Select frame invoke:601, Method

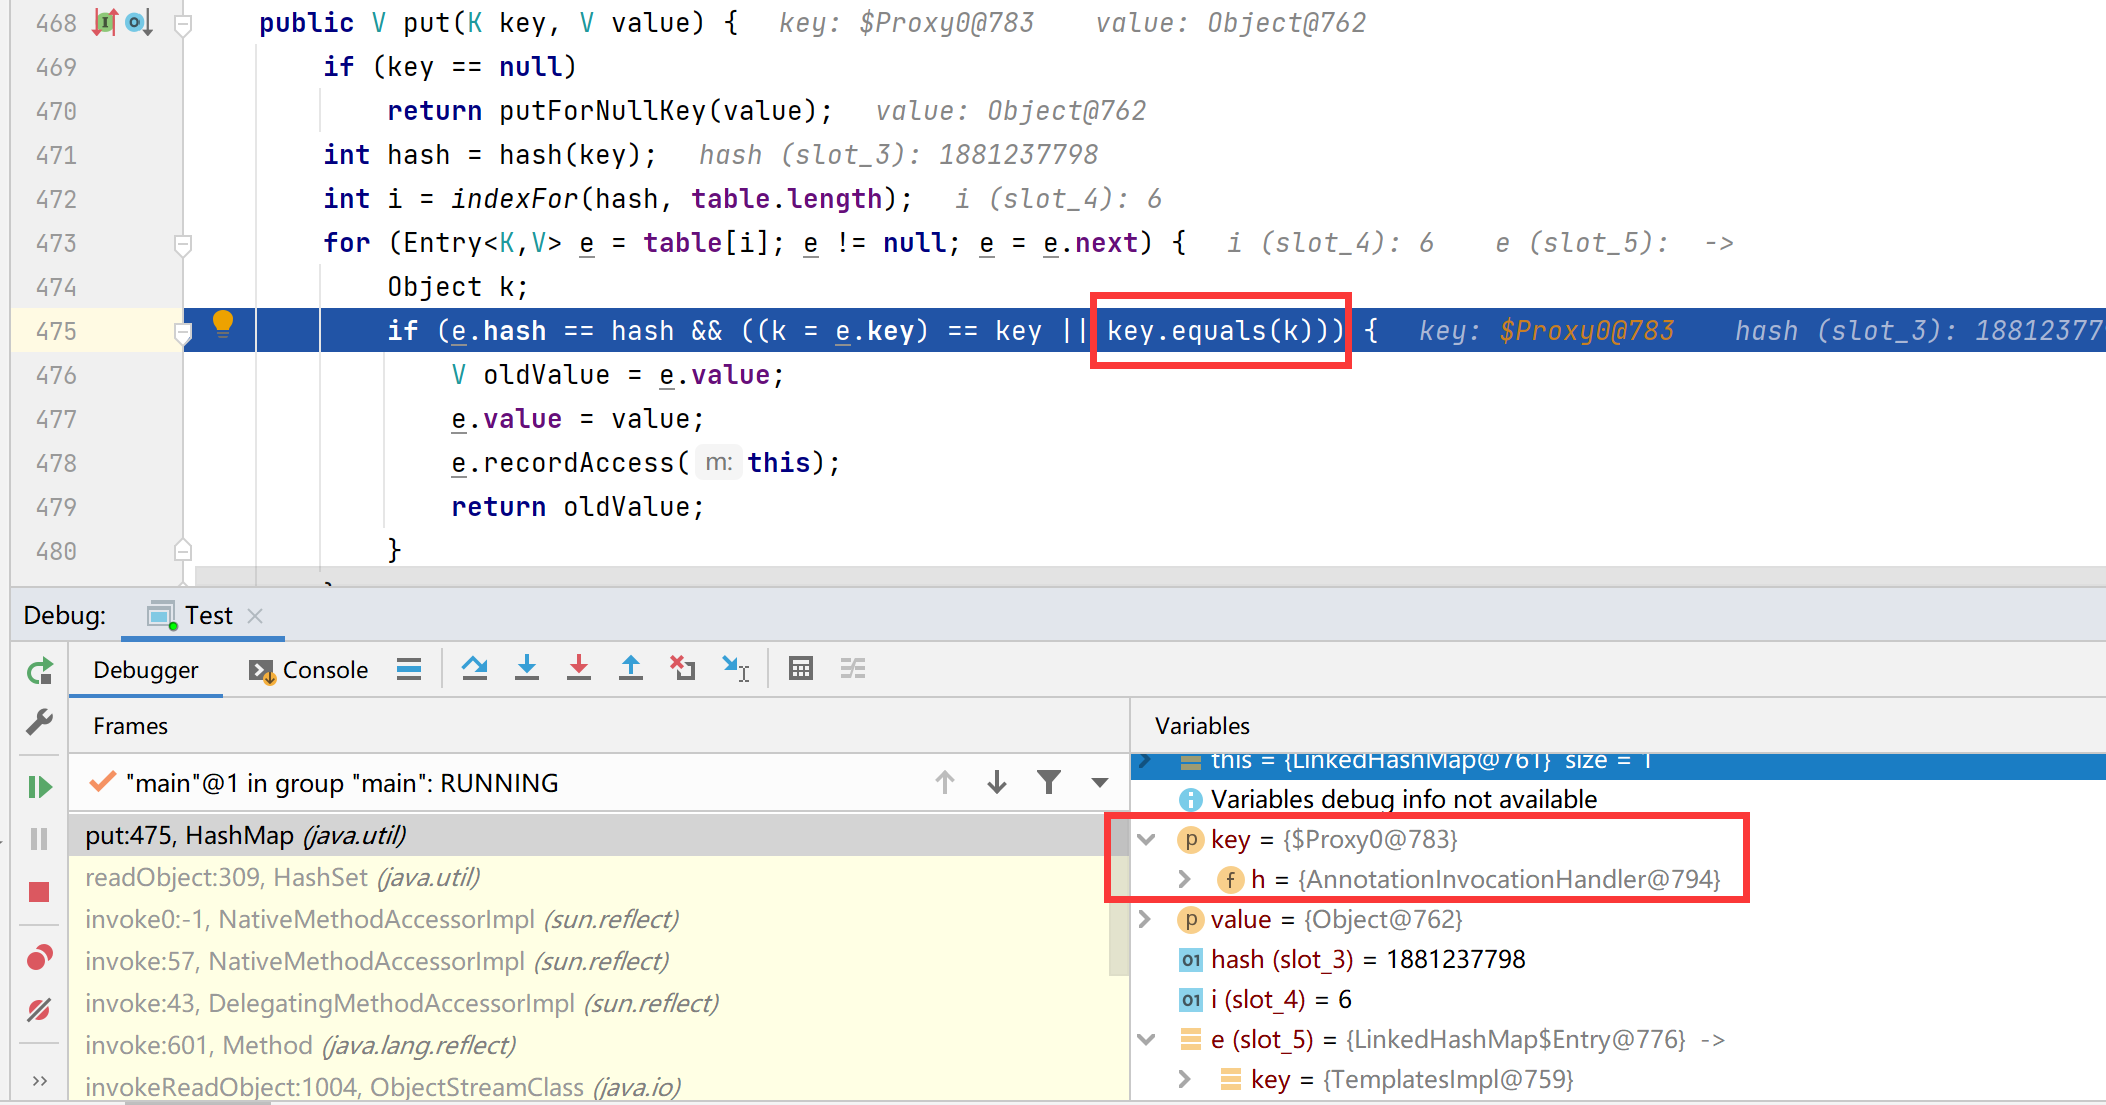[x=588, y=1046]
